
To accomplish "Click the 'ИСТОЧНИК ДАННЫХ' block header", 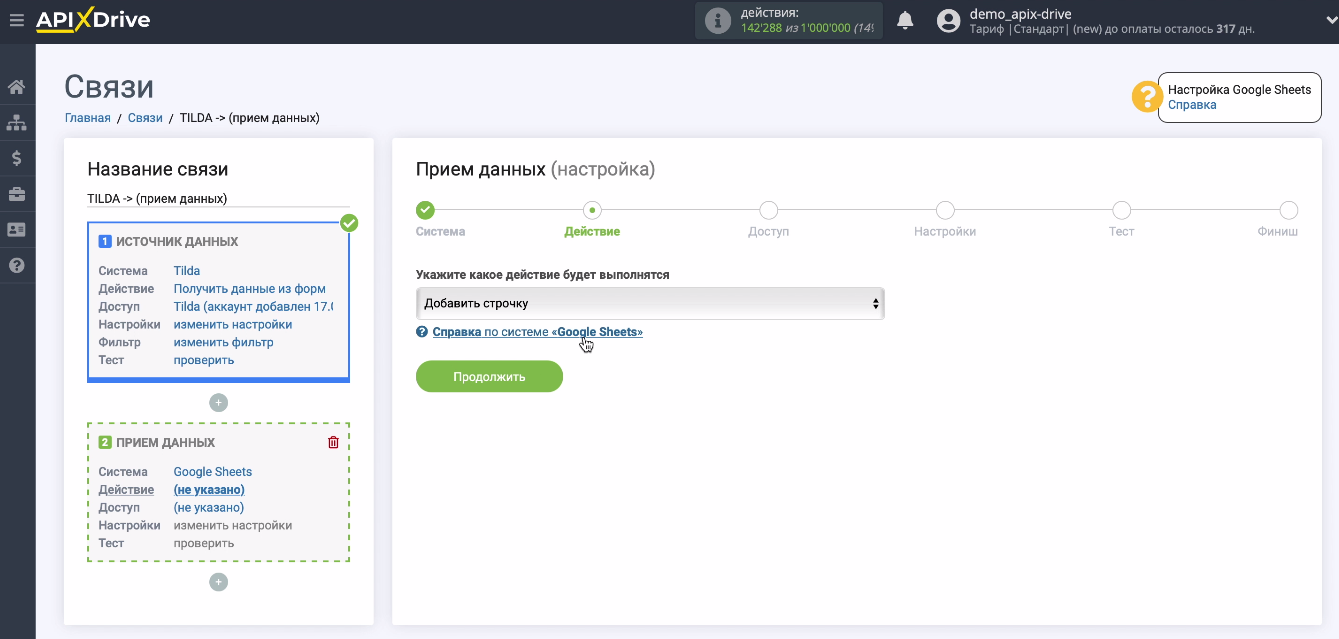I will point(177,242).
